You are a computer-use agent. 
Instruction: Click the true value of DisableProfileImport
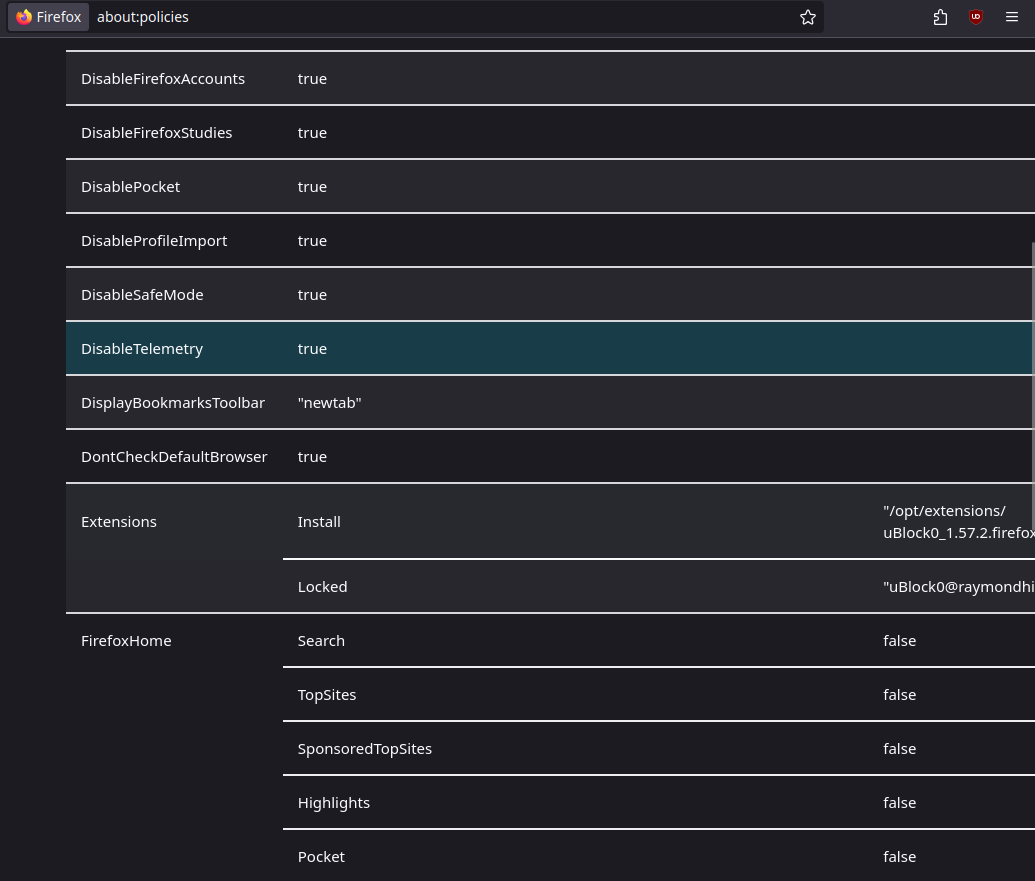[x=312, y=241]
